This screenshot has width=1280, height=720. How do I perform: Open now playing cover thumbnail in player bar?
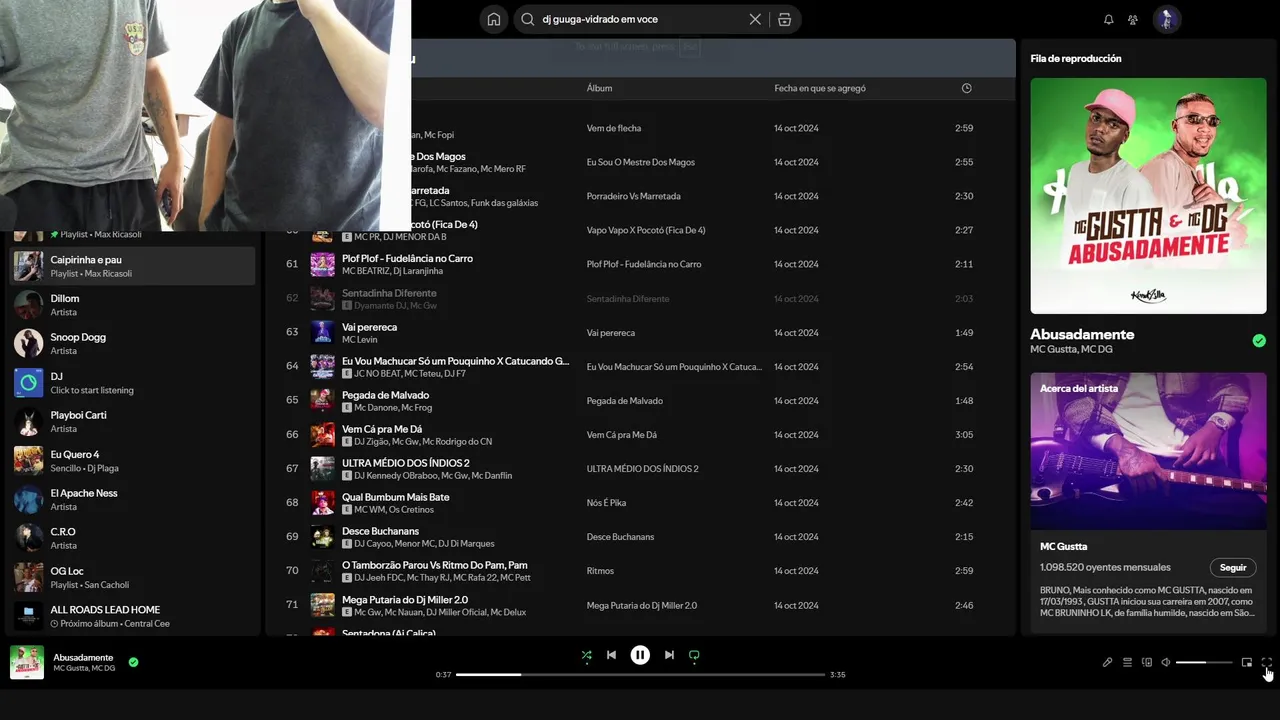[27, 662]
